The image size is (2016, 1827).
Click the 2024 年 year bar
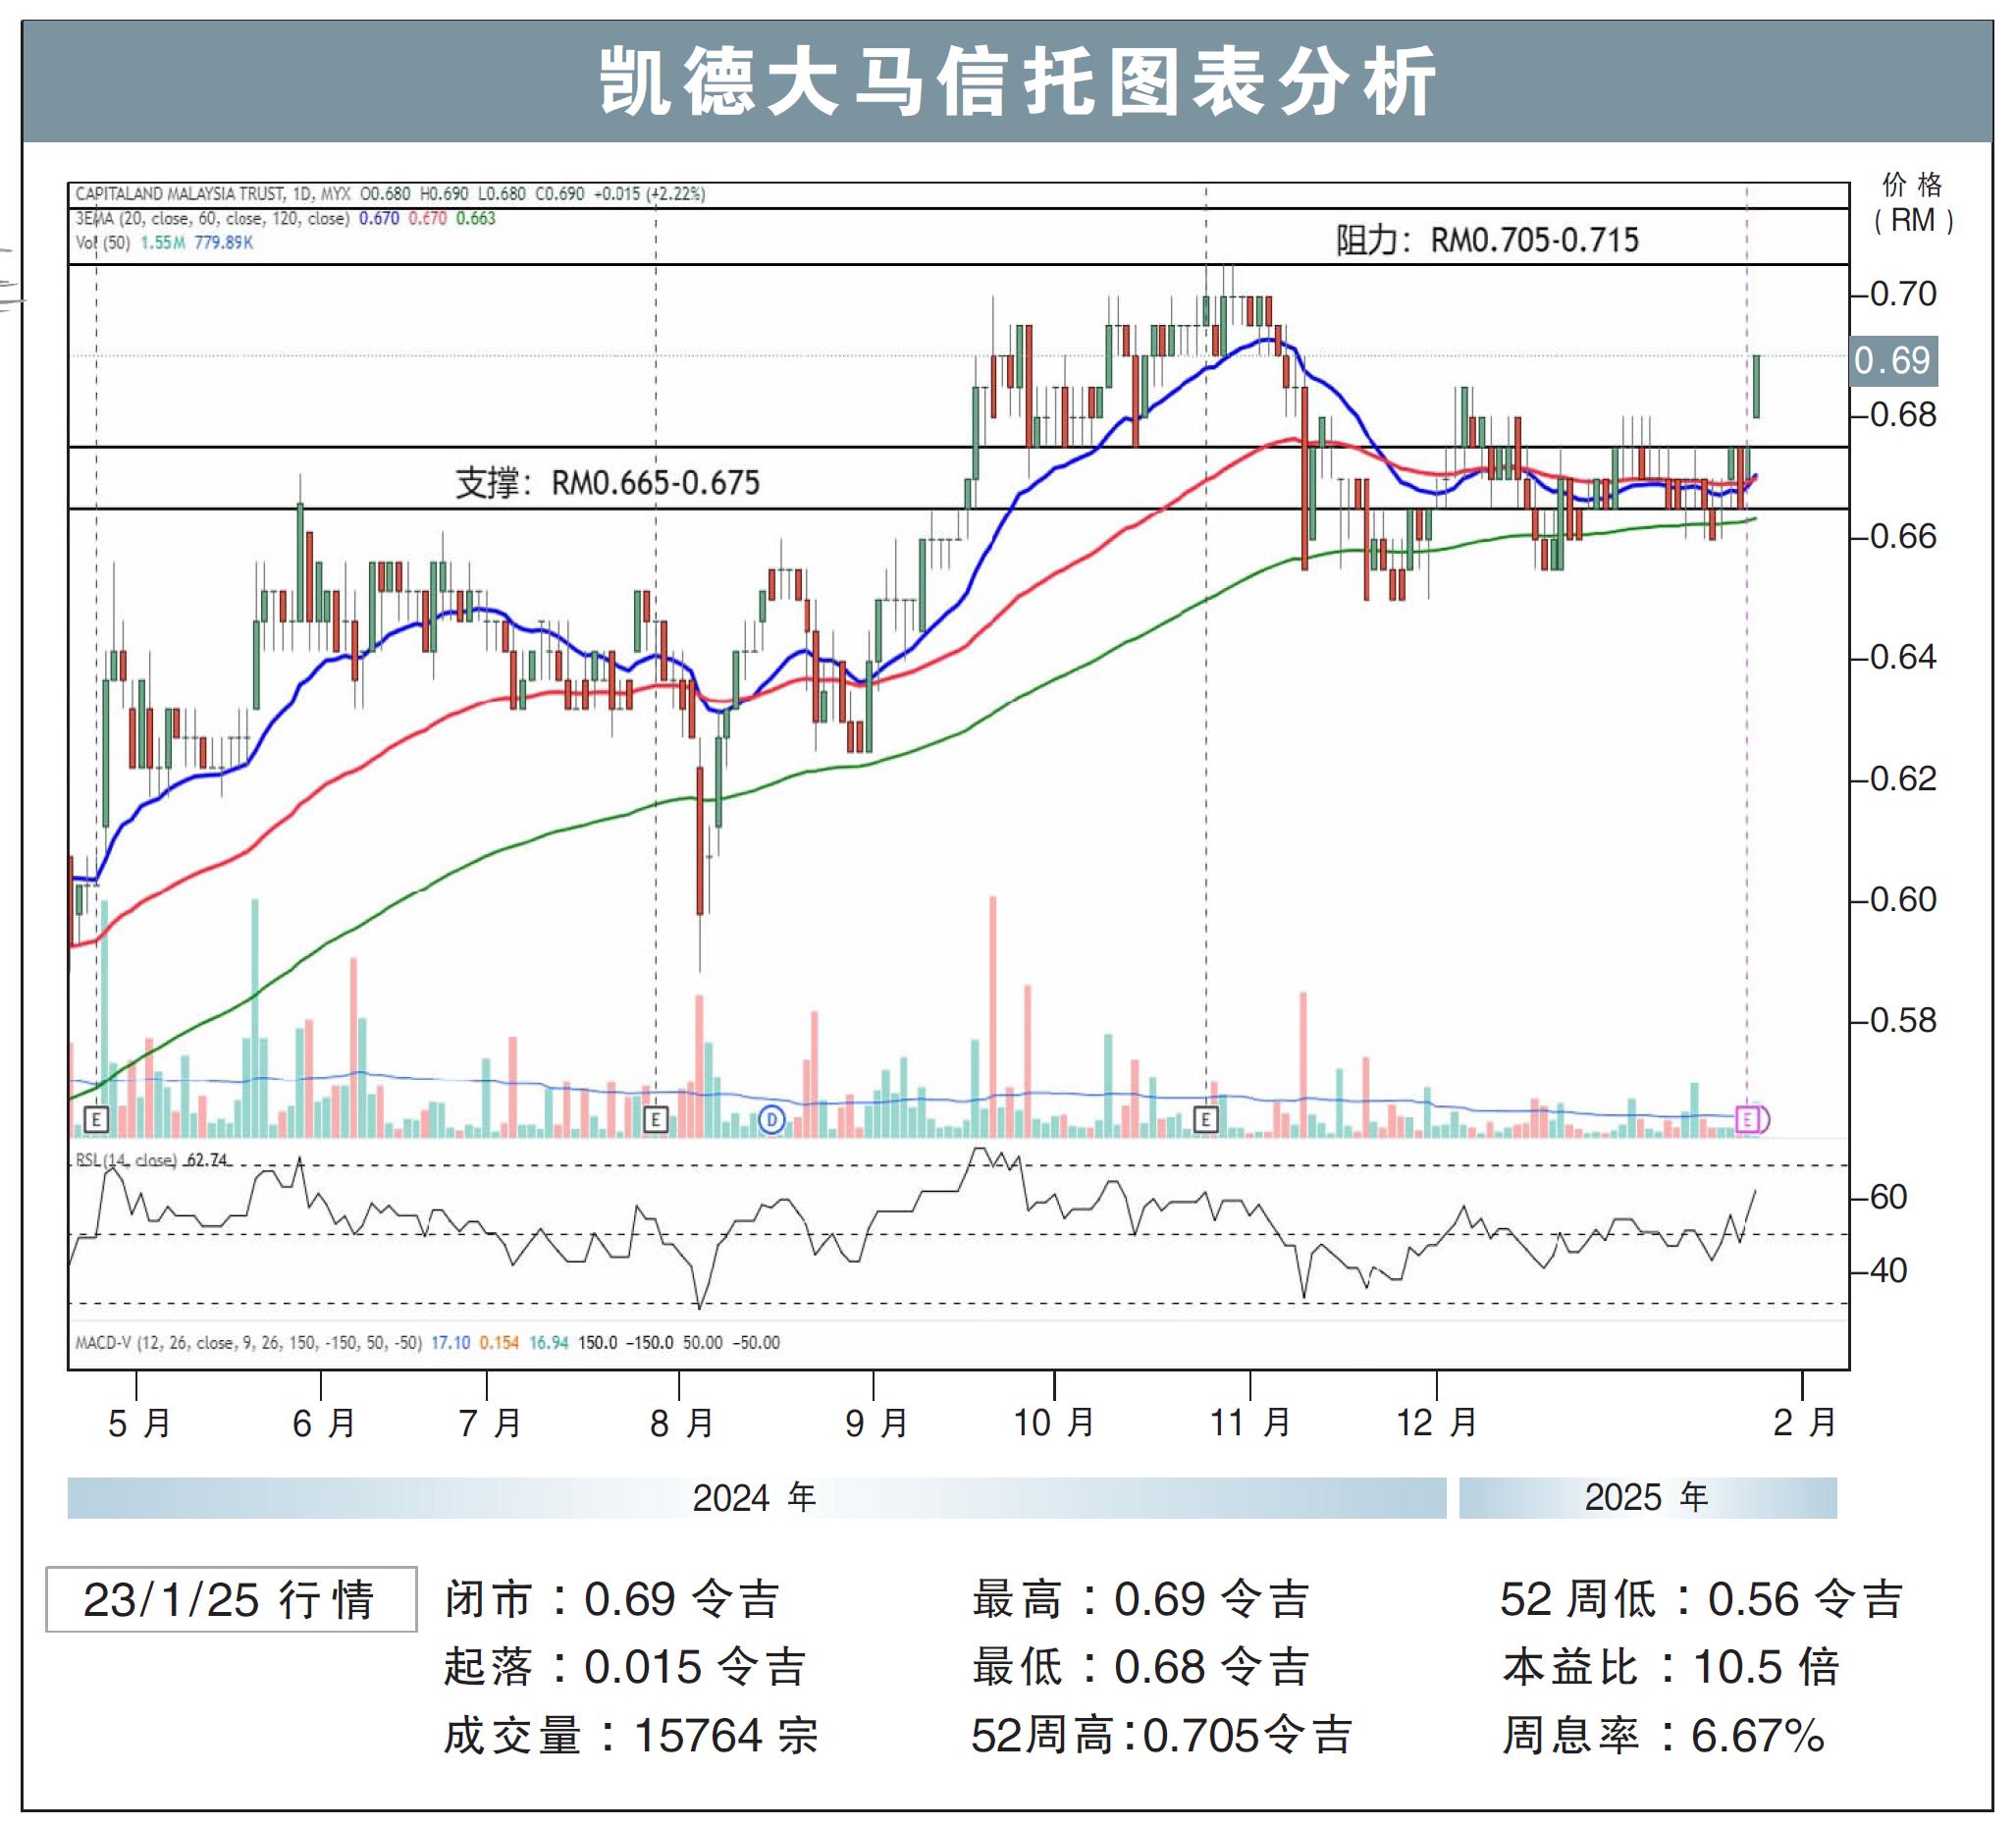756,1497
